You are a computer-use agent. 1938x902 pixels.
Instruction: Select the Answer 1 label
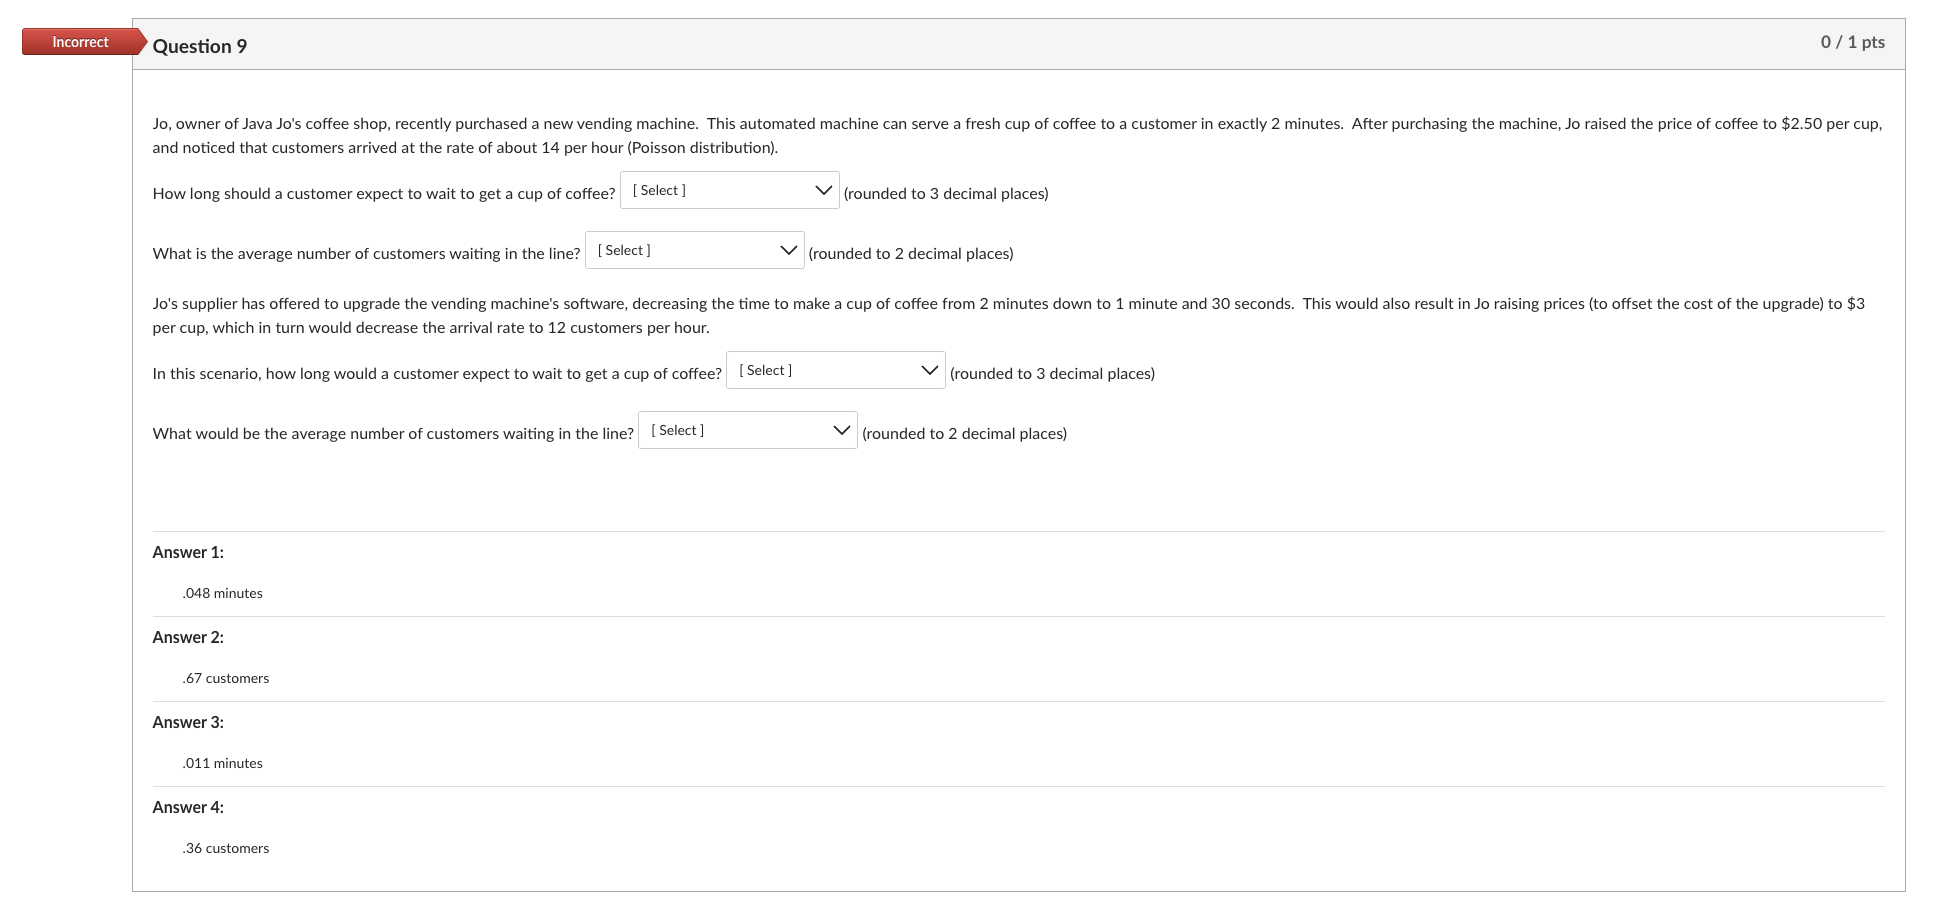[x=187, y=551]
